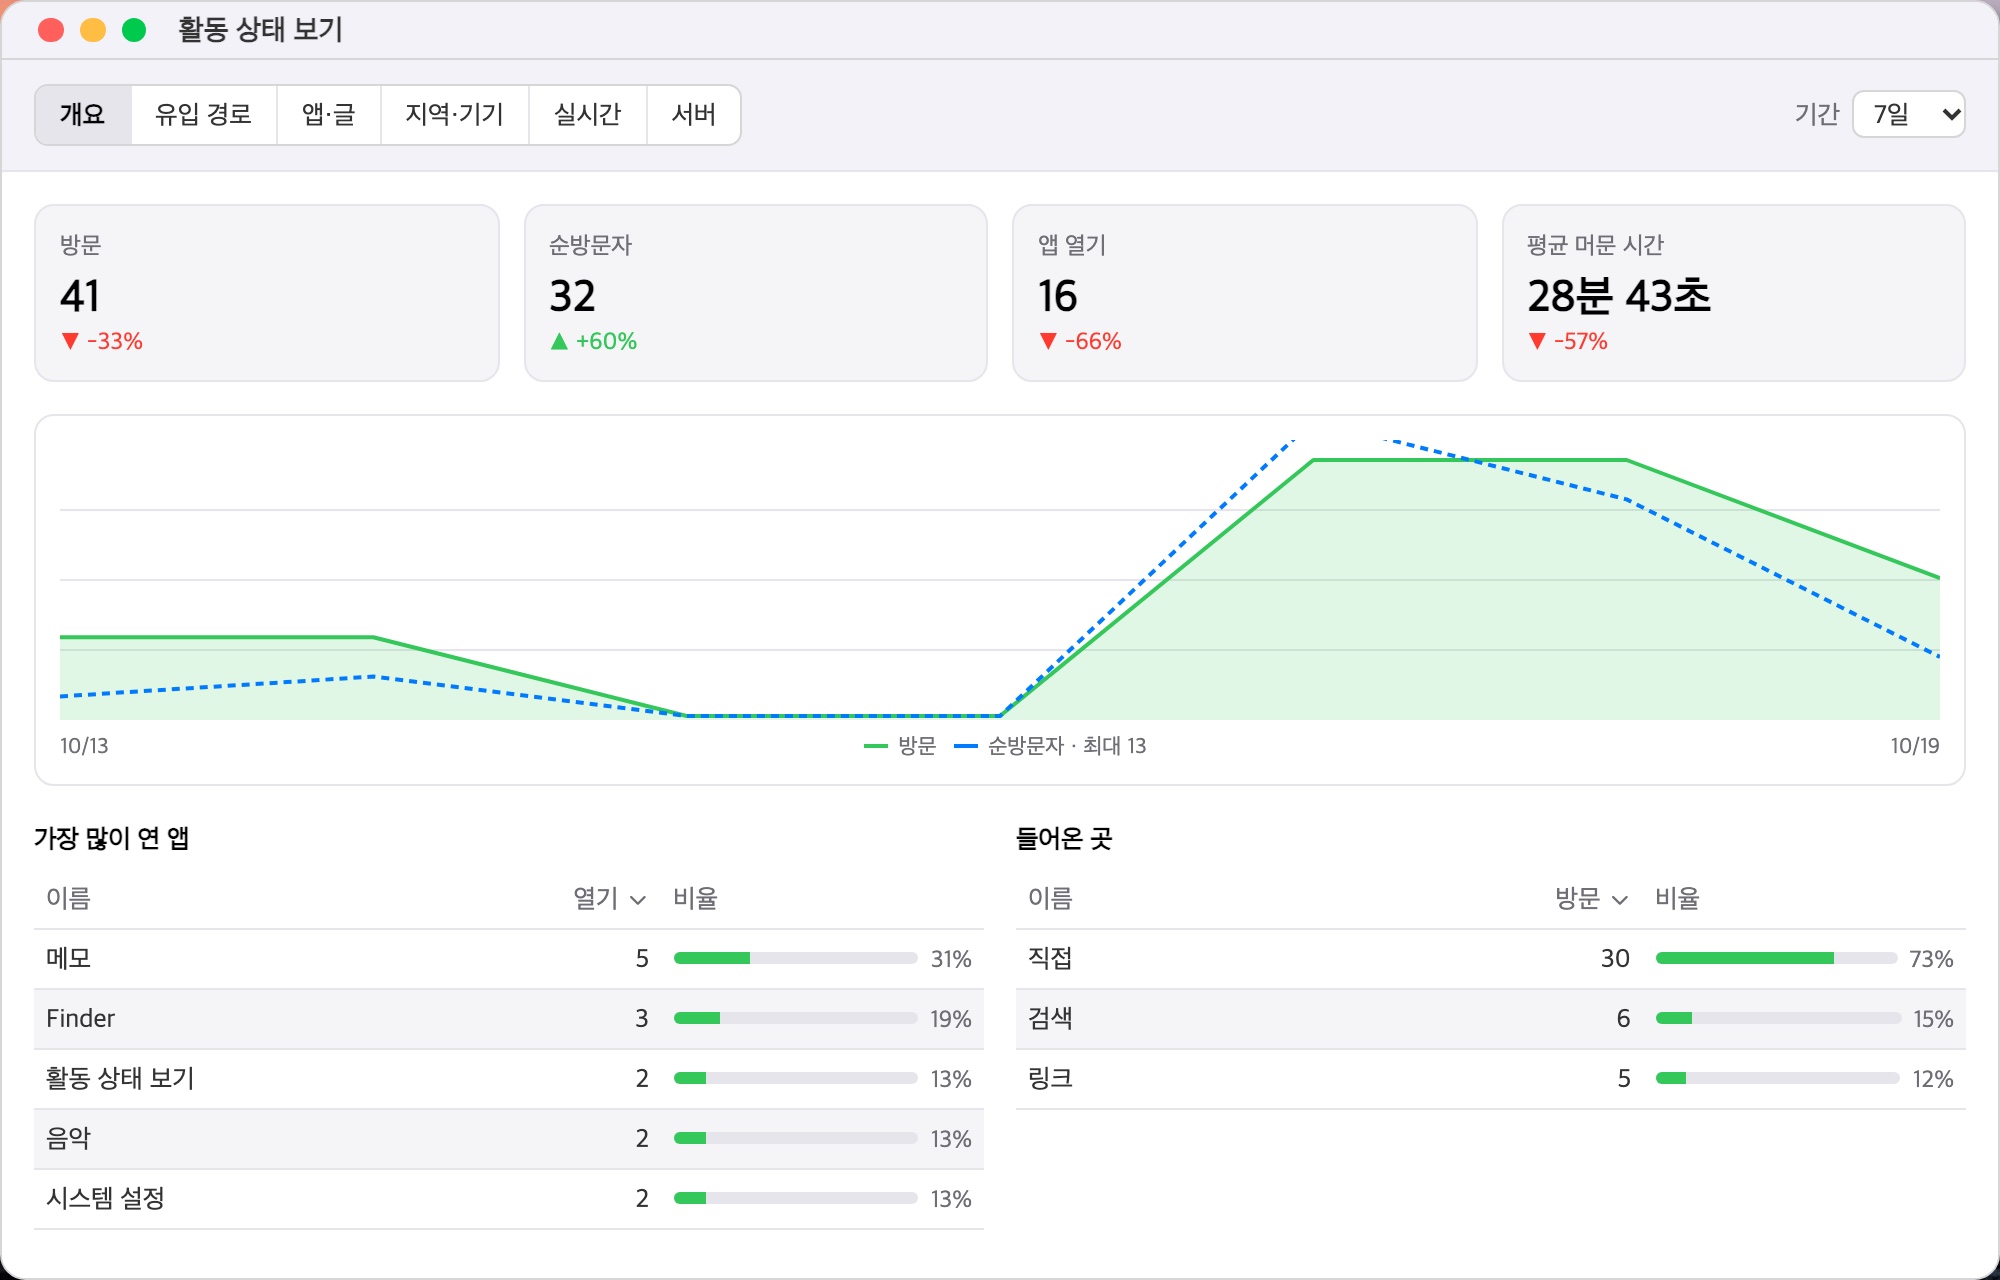Image resolution: width=2000 pixels, height=1280 pixels.
Task: Select the 음악 app row
Action: (x=509, y=1139)
